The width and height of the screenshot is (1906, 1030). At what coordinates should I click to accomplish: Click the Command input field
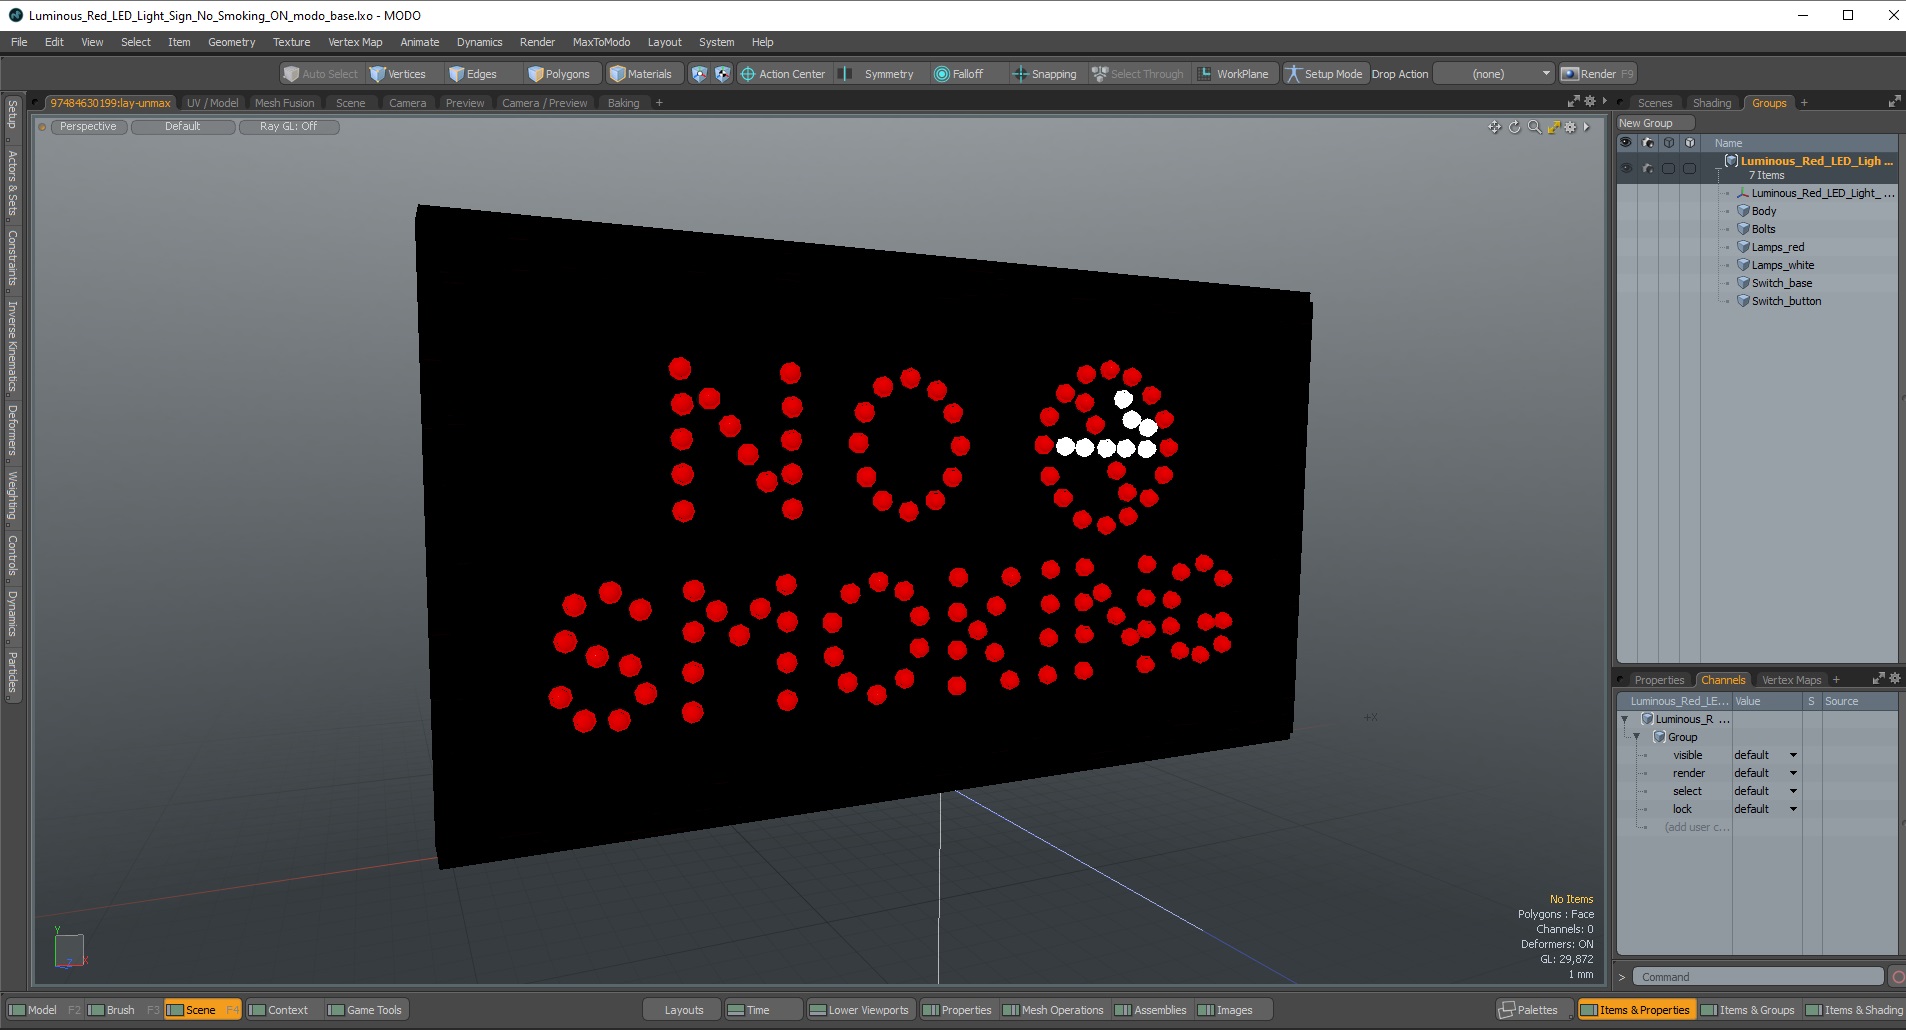click(x=1757, y=977)
